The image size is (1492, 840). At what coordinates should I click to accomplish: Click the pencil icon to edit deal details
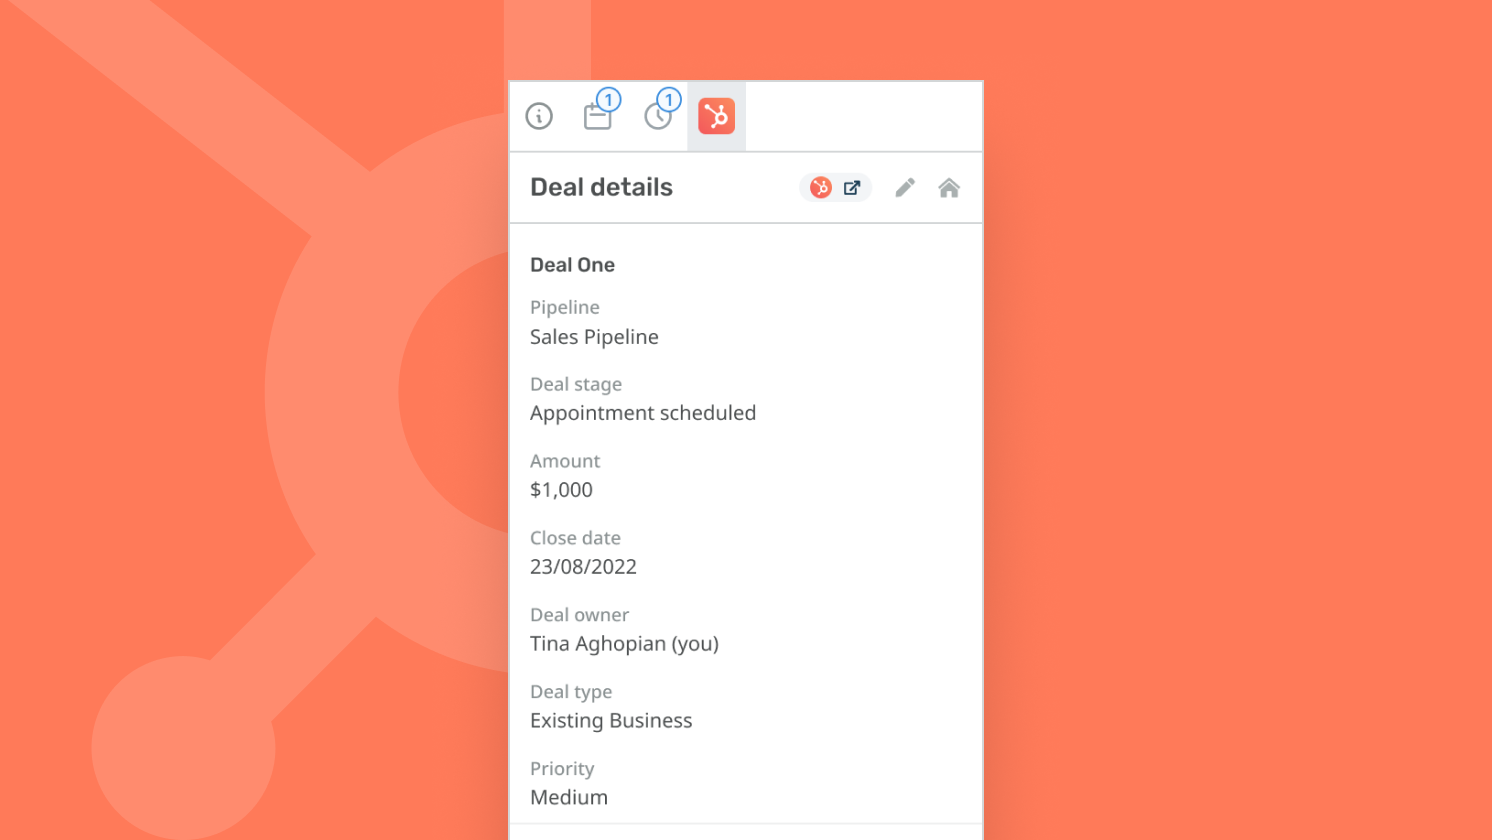point(905,187)
